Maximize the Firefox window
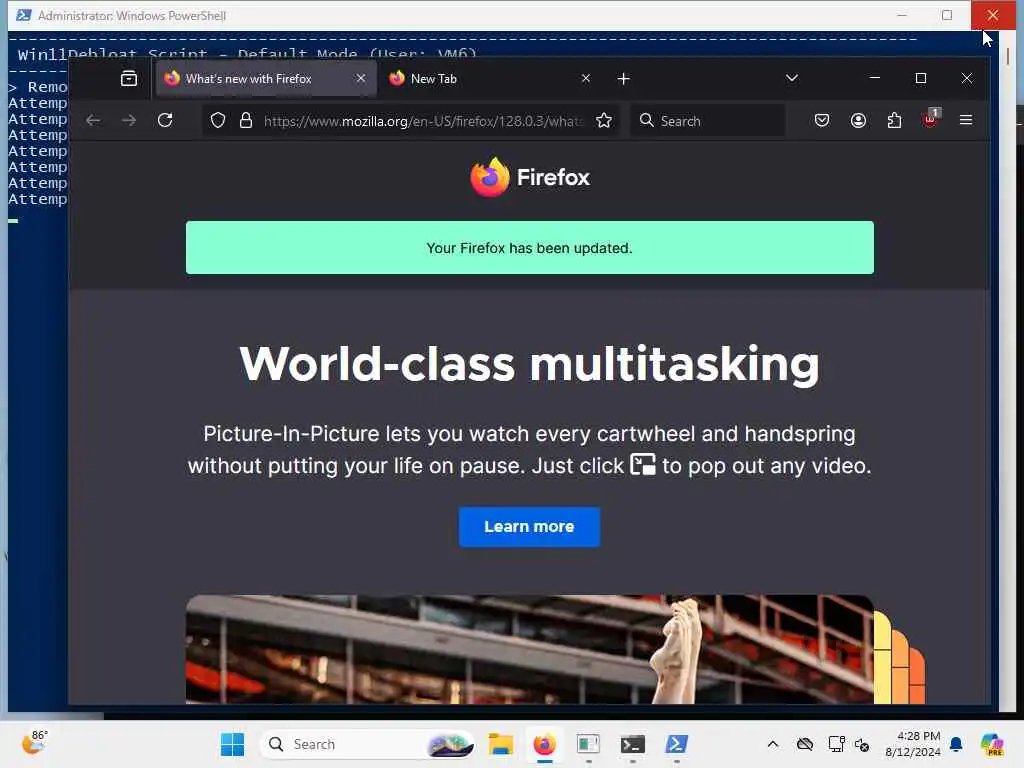1024x768 pixels. pos(921,78)
